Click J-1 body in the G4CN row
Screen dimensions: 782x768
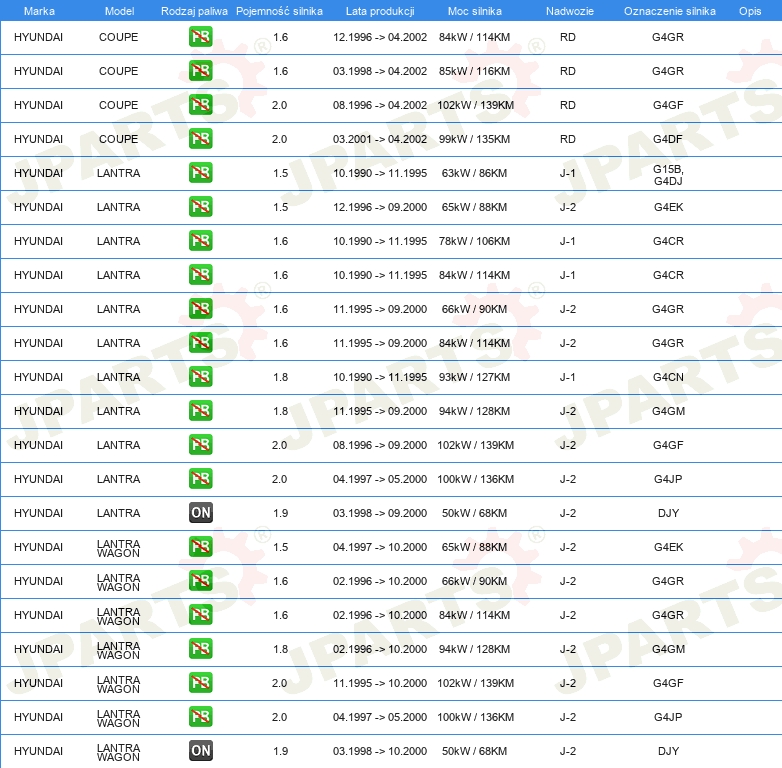coord(568,377)
